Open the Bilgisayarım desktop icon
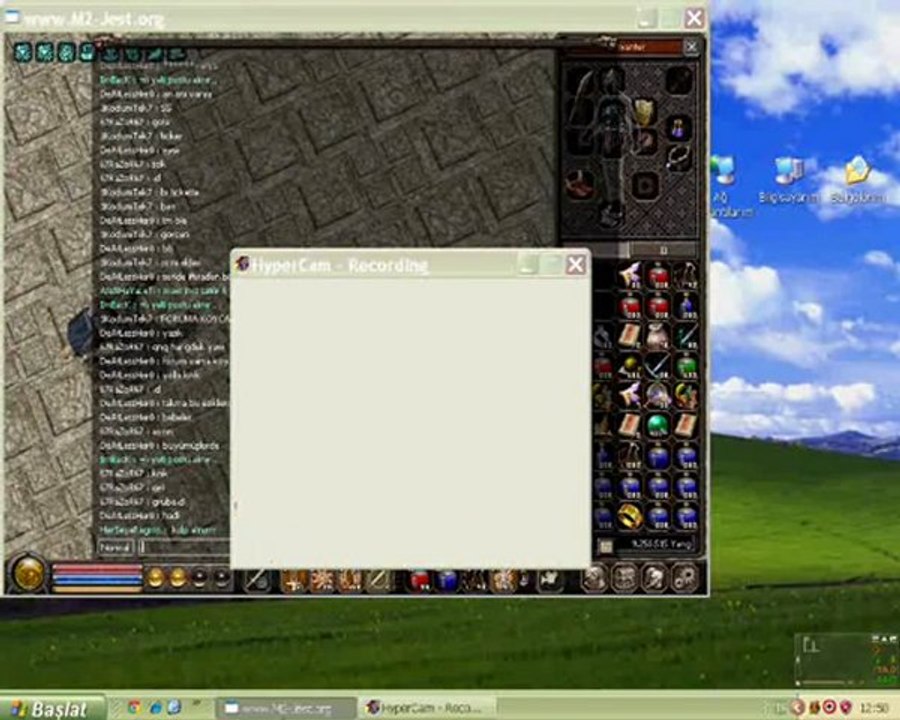Image resolution: width=900 pixels, height=720 pixels. pyautogui.click(x=788, y=180)
